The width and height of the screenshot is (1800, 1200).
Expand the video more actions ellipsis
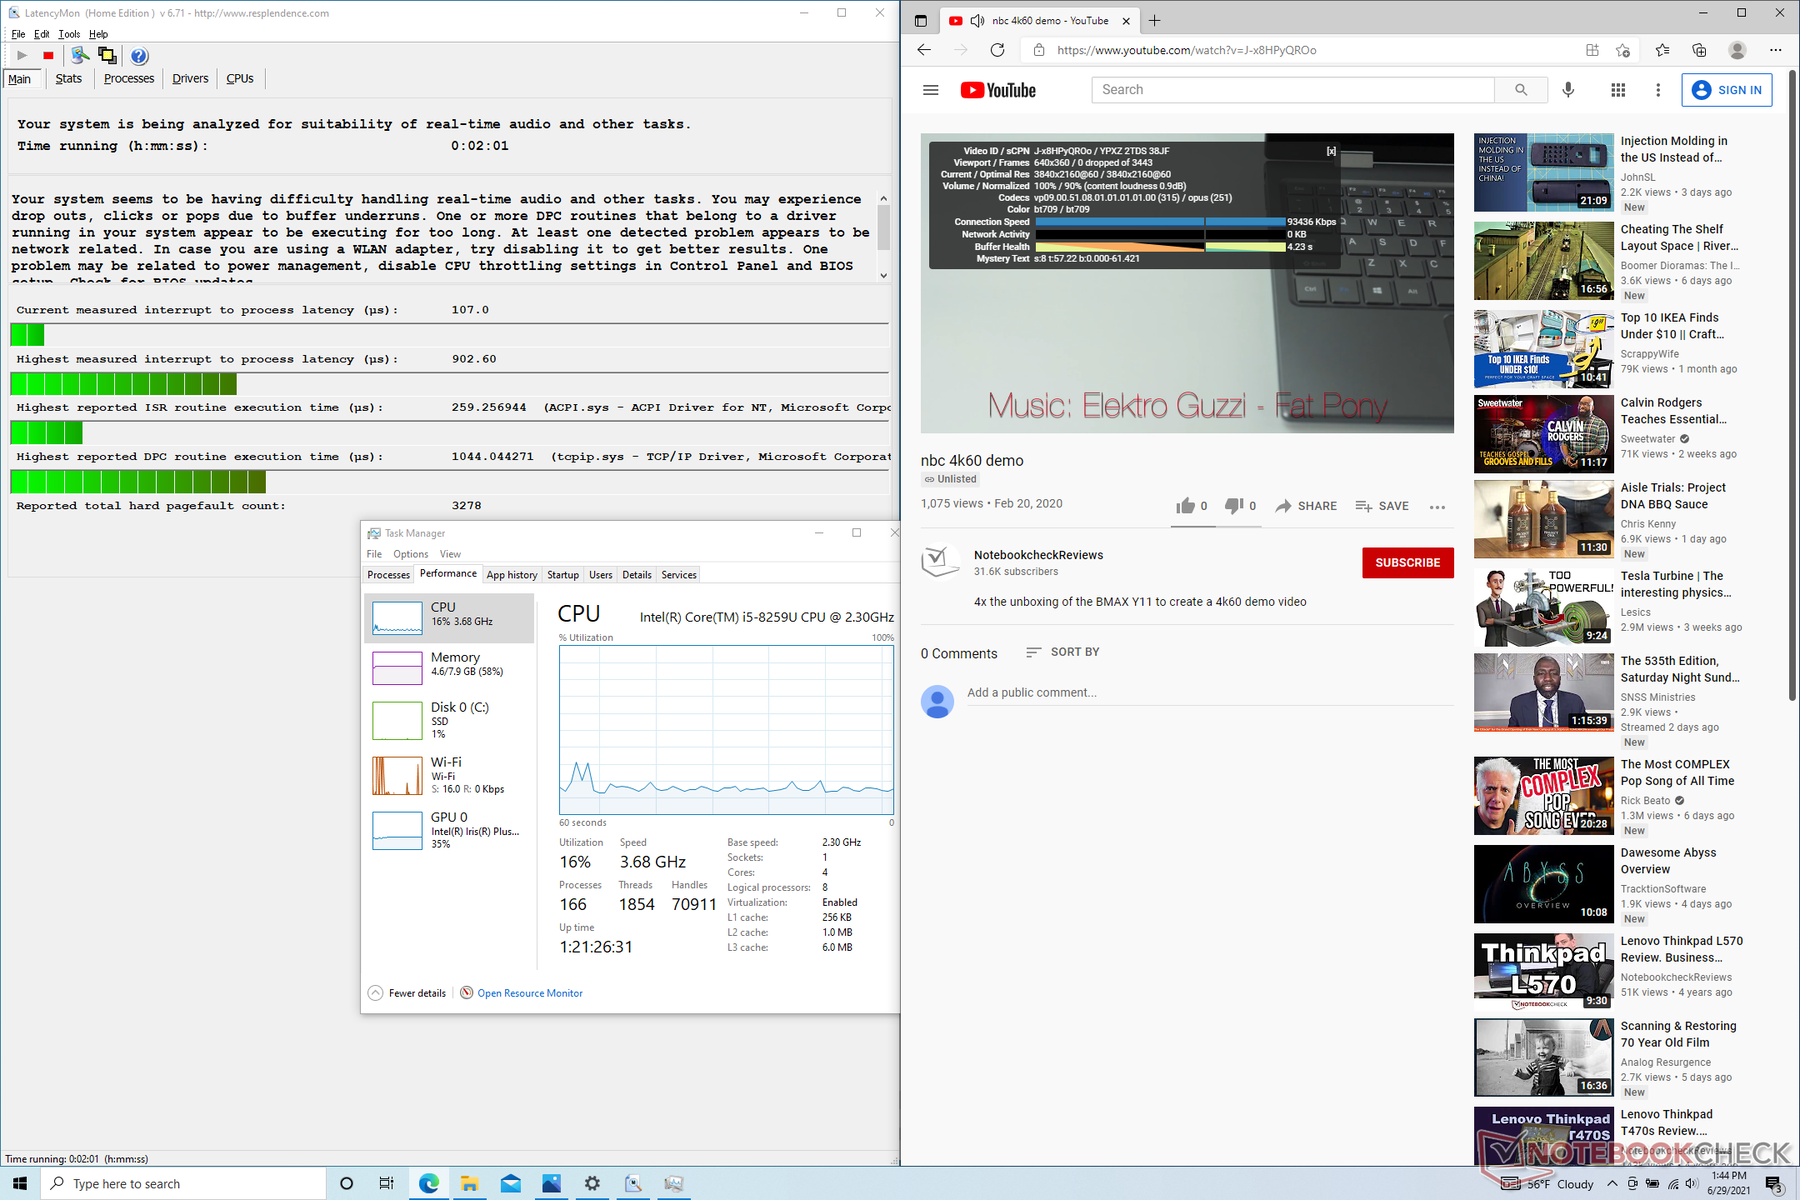(1437, 507)
